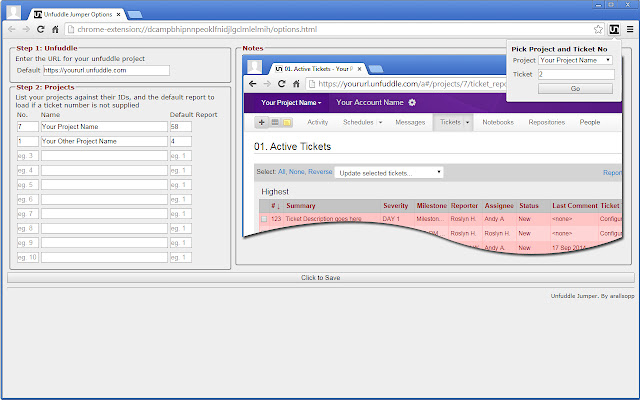Expand the Tickets dropdown arrow
The height and width of the screenshot is (400, 640).
tap(467, 122)
